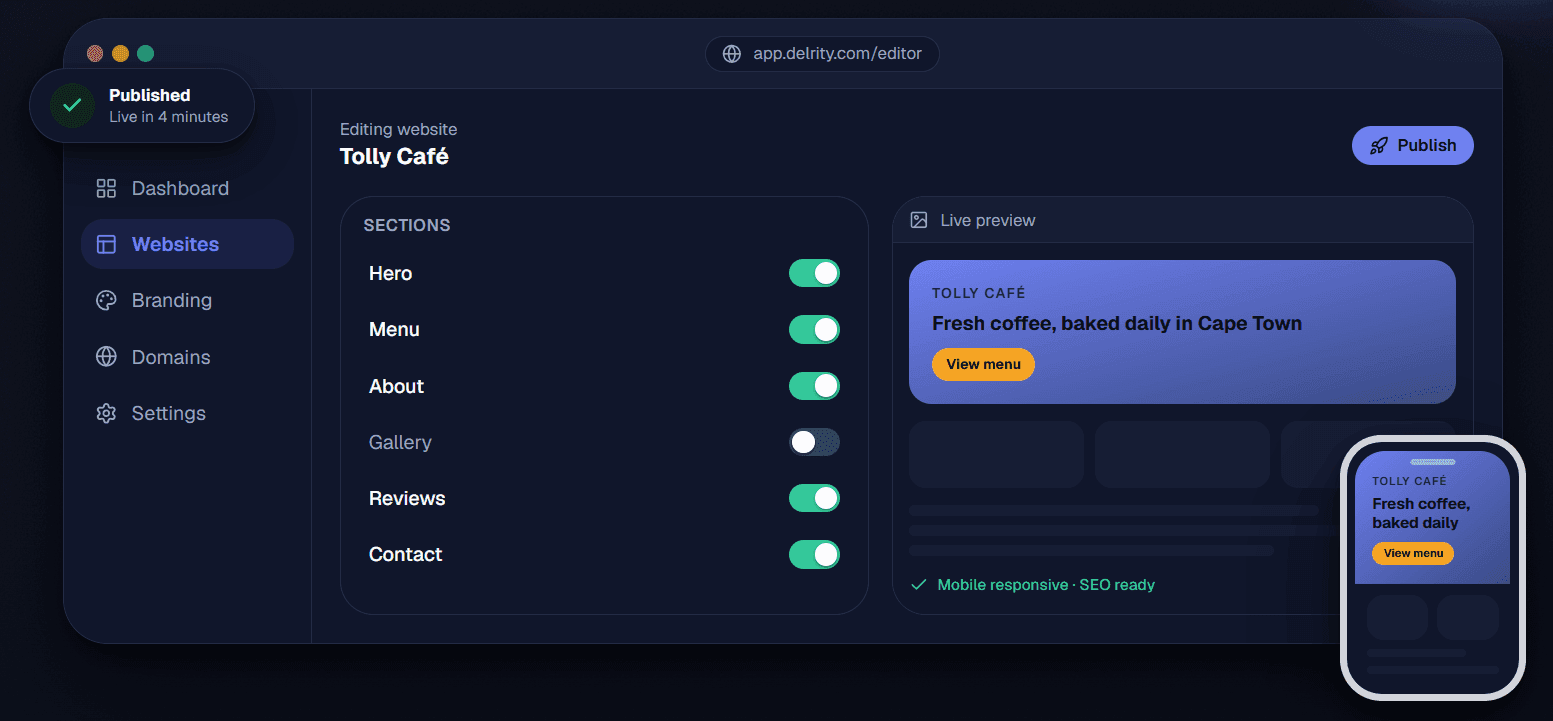The width and height of the screenshot is (1553, 721).
Task: Open Settings in the sidebar
Action: click(187, 413)
